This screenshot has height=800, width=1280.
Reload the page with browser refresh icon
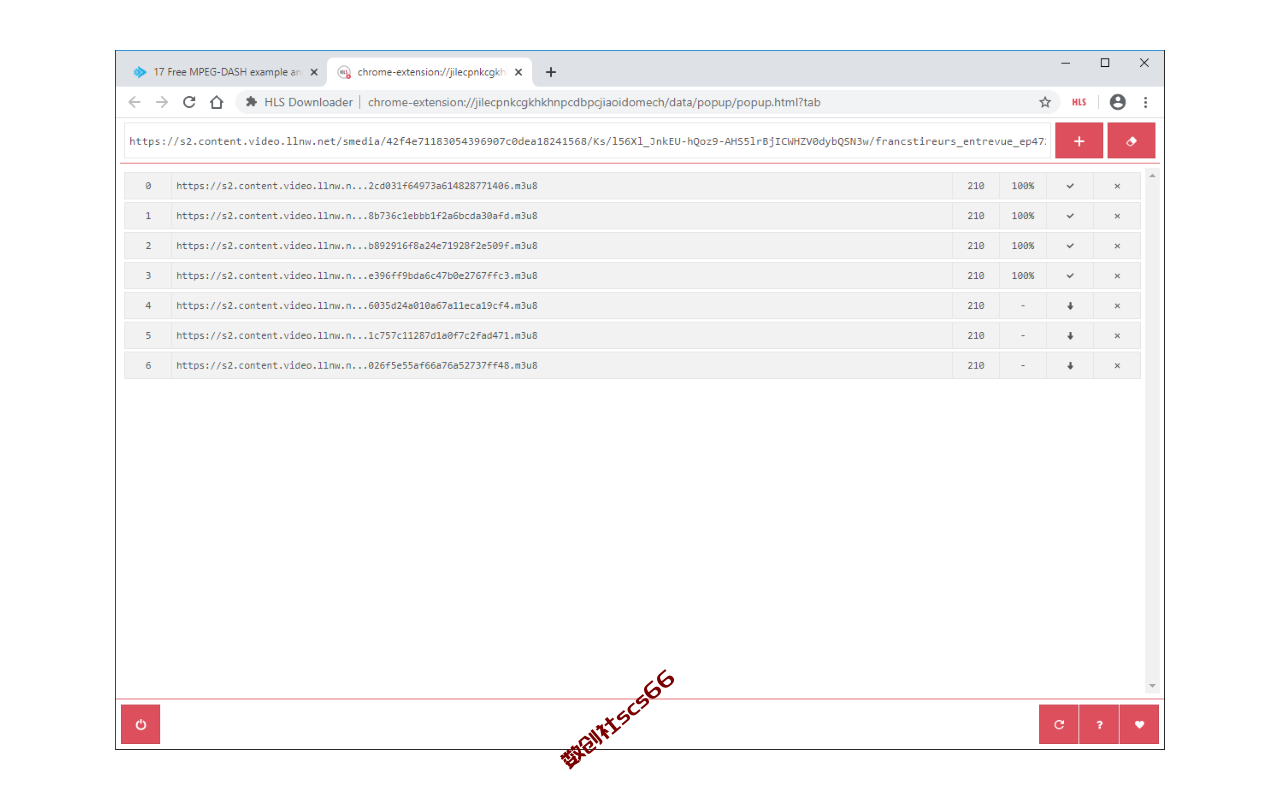(189, 102)
